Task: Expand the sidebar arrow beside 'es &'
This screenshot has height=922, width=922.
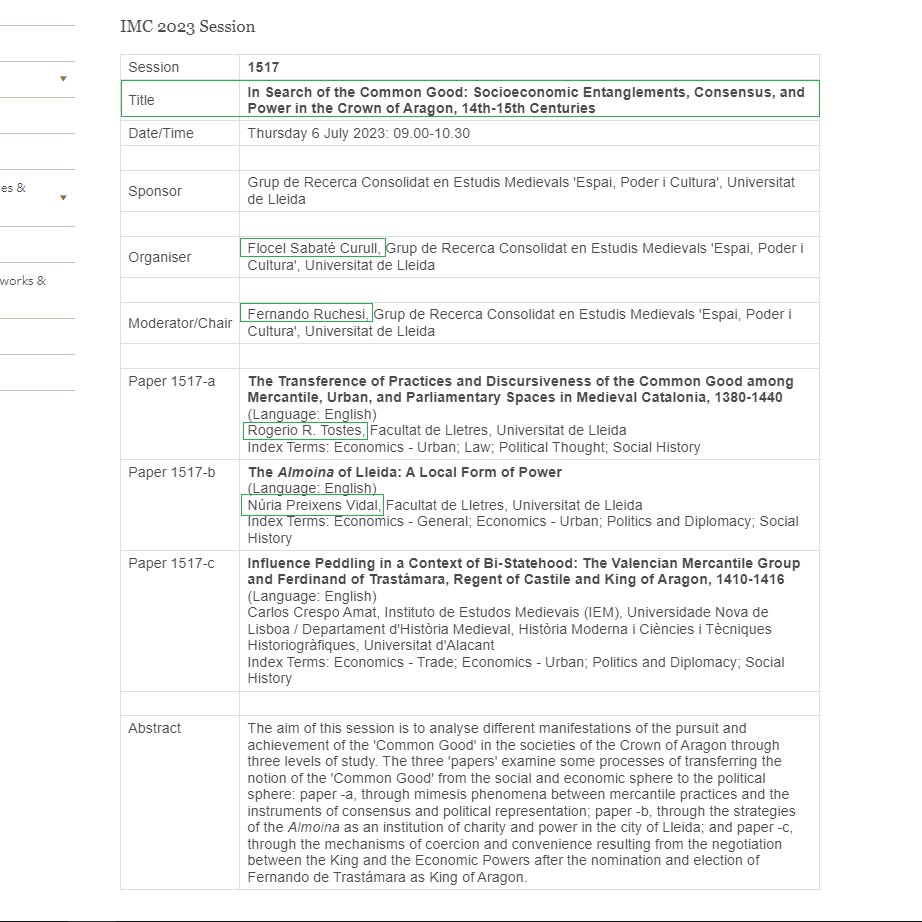Action: pos(63,198)
